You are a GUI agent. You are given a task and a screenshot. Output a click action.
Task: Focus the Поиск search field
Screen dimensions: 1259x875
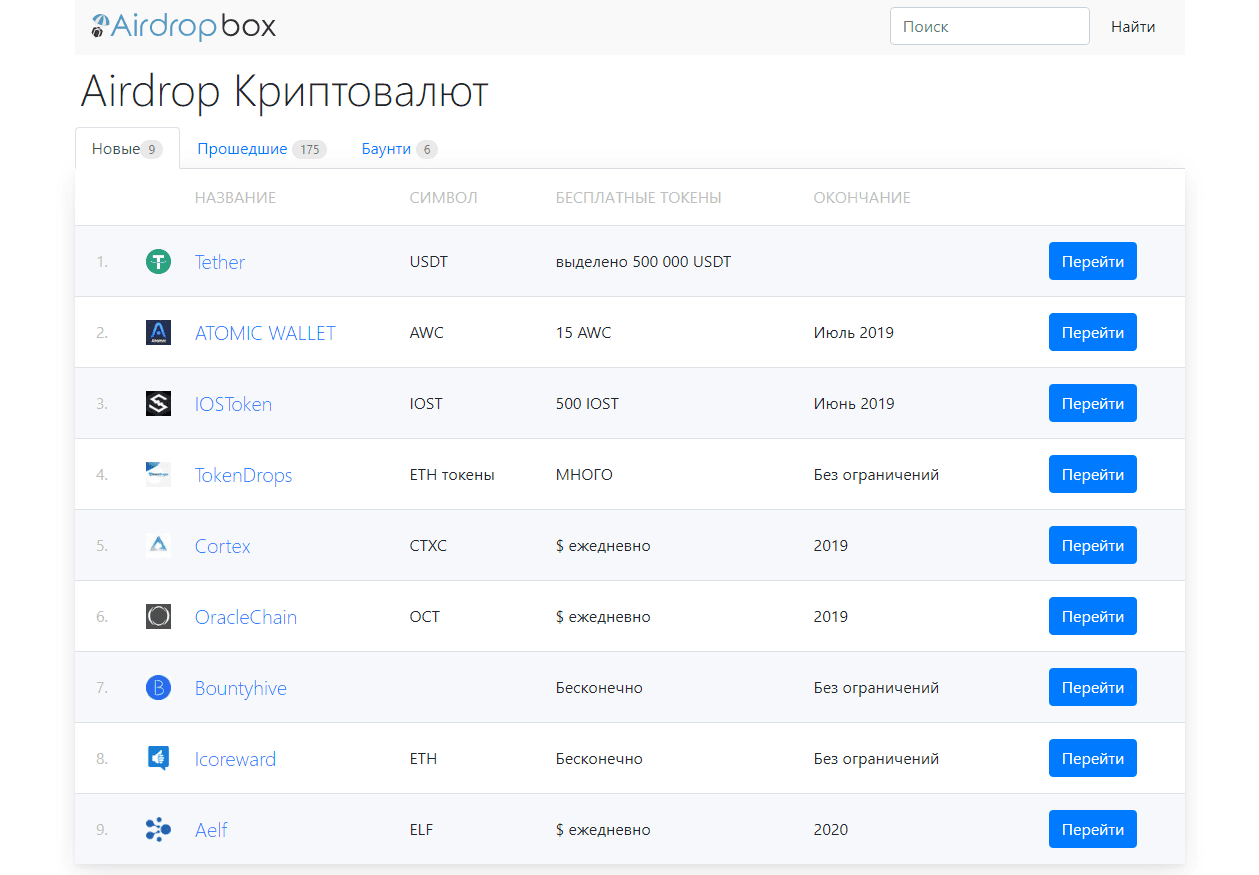point(989,27)
